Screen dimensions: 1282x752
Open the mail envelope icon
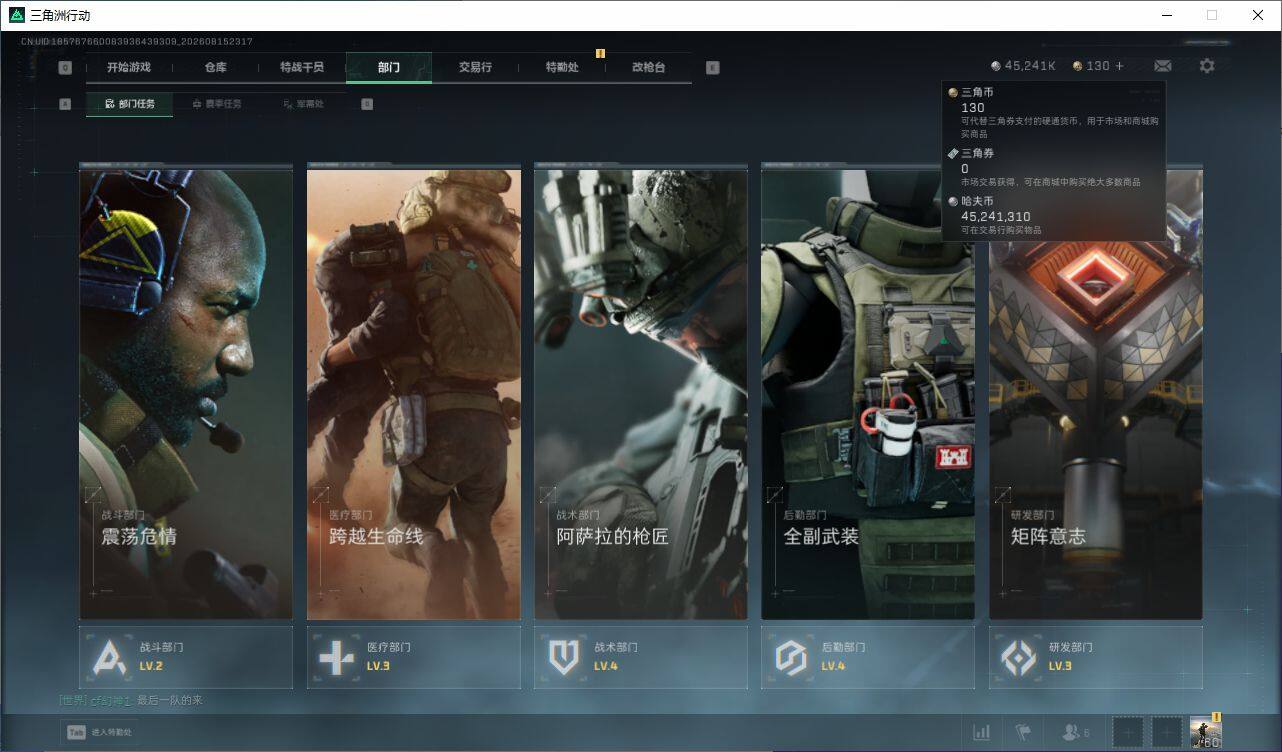coord(1162,66)
